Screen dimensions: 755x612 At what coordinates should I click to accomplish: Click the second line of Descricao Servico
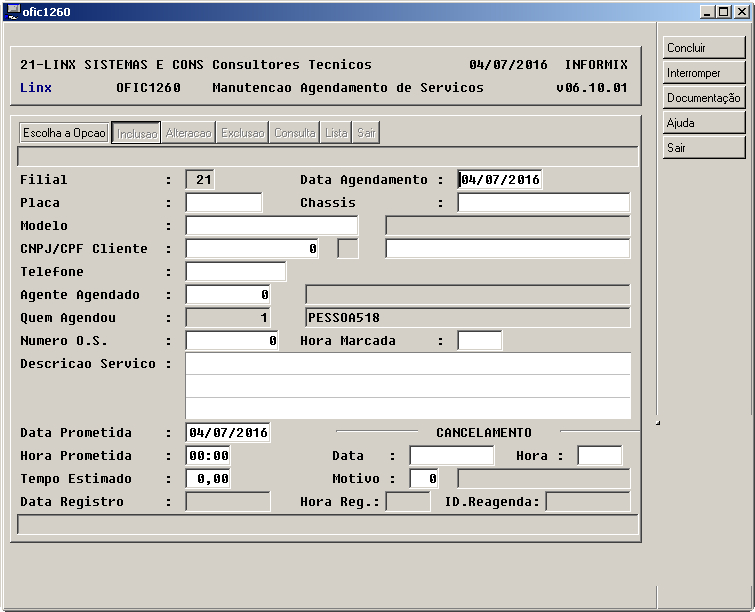pyautogui.click(x=408, y=386)
